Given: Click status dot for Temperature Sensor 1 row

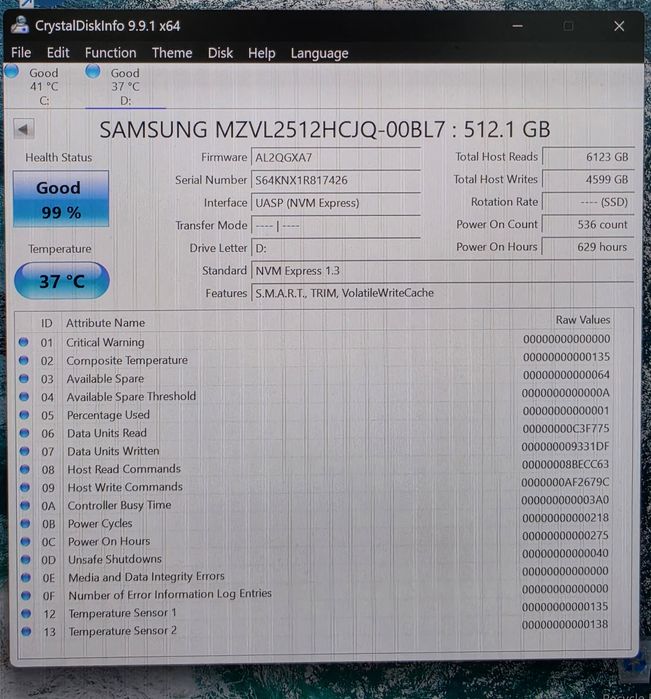Looking at the screenshot, I should 26,613.
